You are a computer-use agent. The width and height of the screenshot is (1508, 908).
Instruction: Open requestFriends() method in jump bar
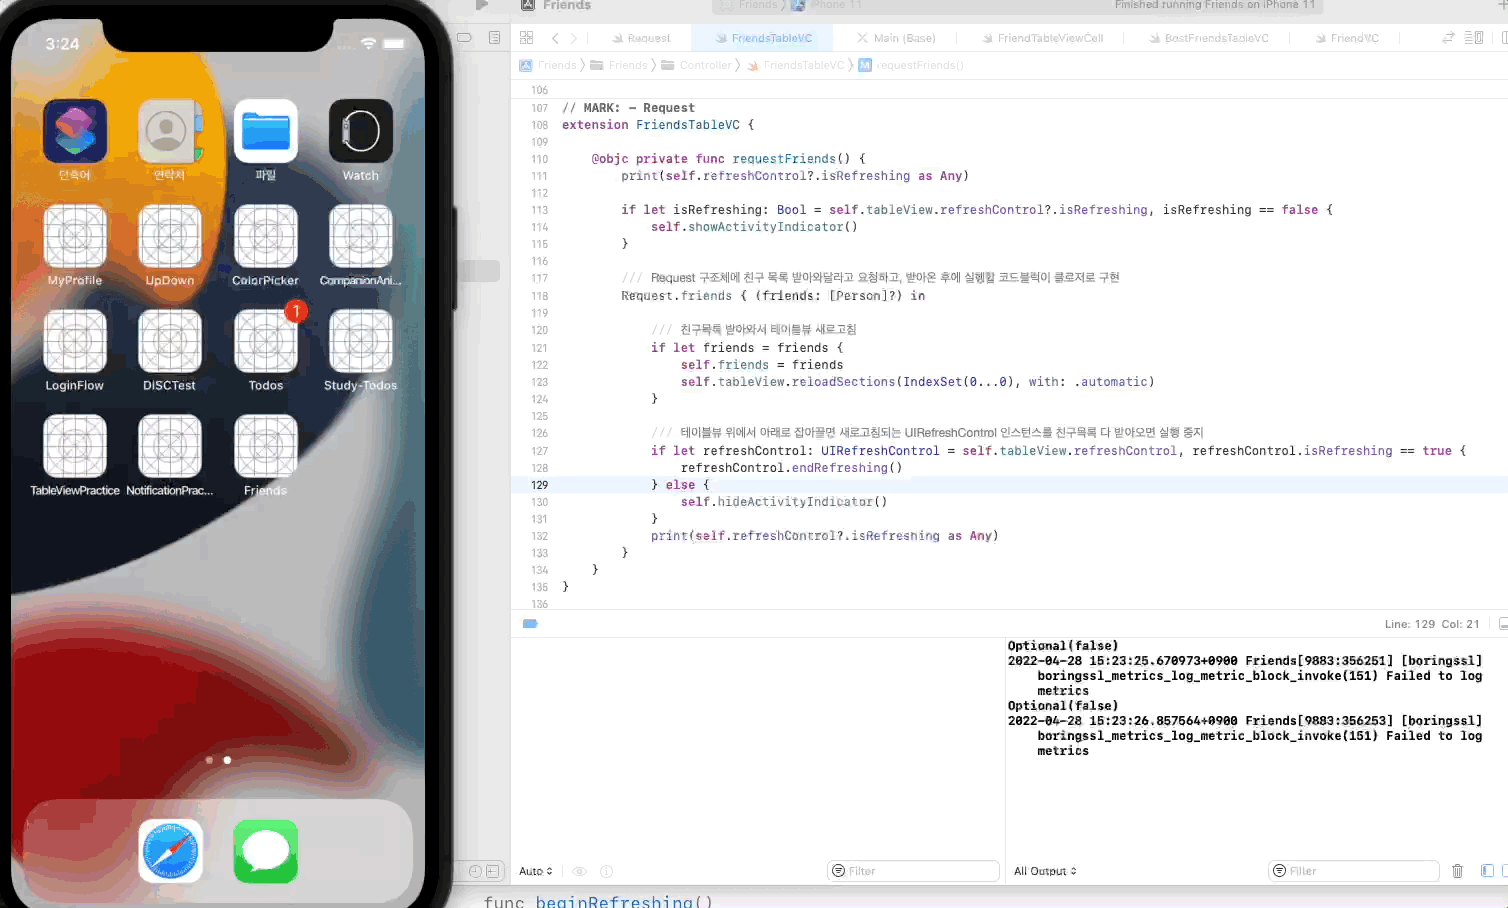[911, 65]
